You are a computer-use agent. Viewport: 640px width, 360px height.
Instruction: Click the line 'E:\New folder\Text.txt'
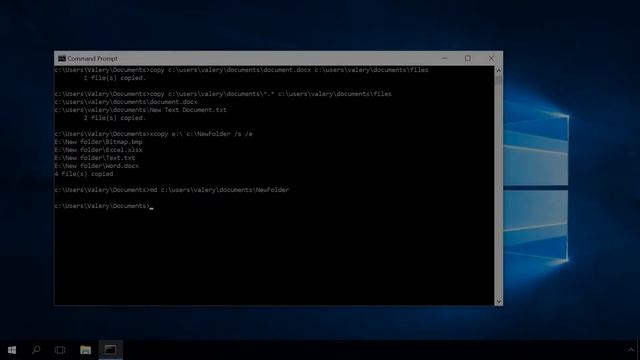95,158
